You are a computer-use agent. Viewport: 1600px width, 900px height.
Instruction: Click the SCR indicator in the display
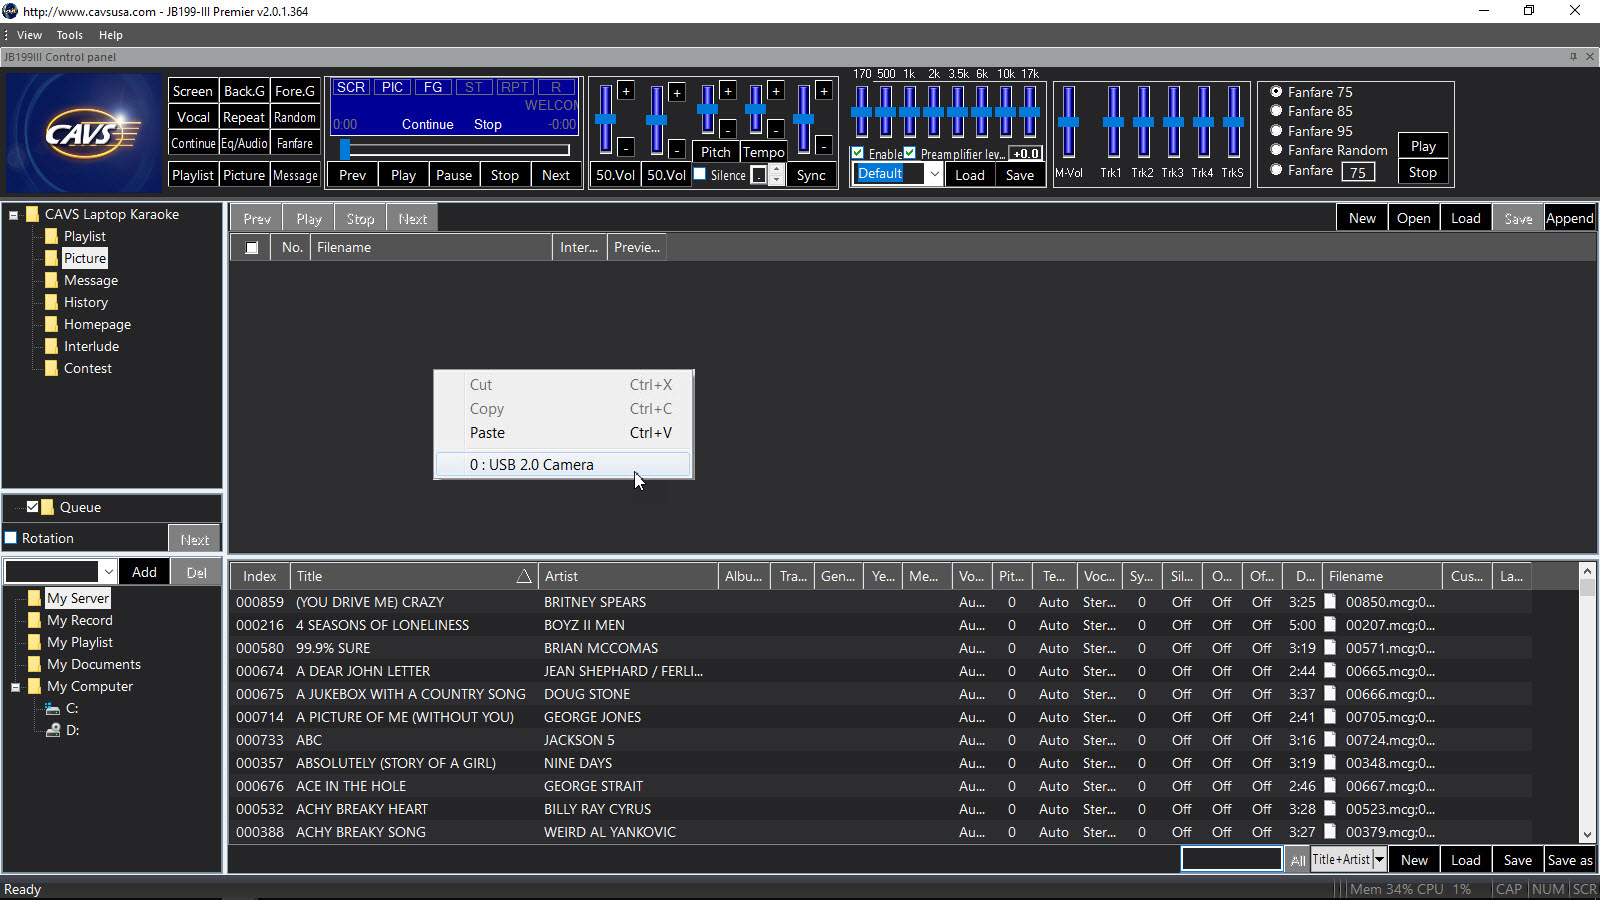351,87
